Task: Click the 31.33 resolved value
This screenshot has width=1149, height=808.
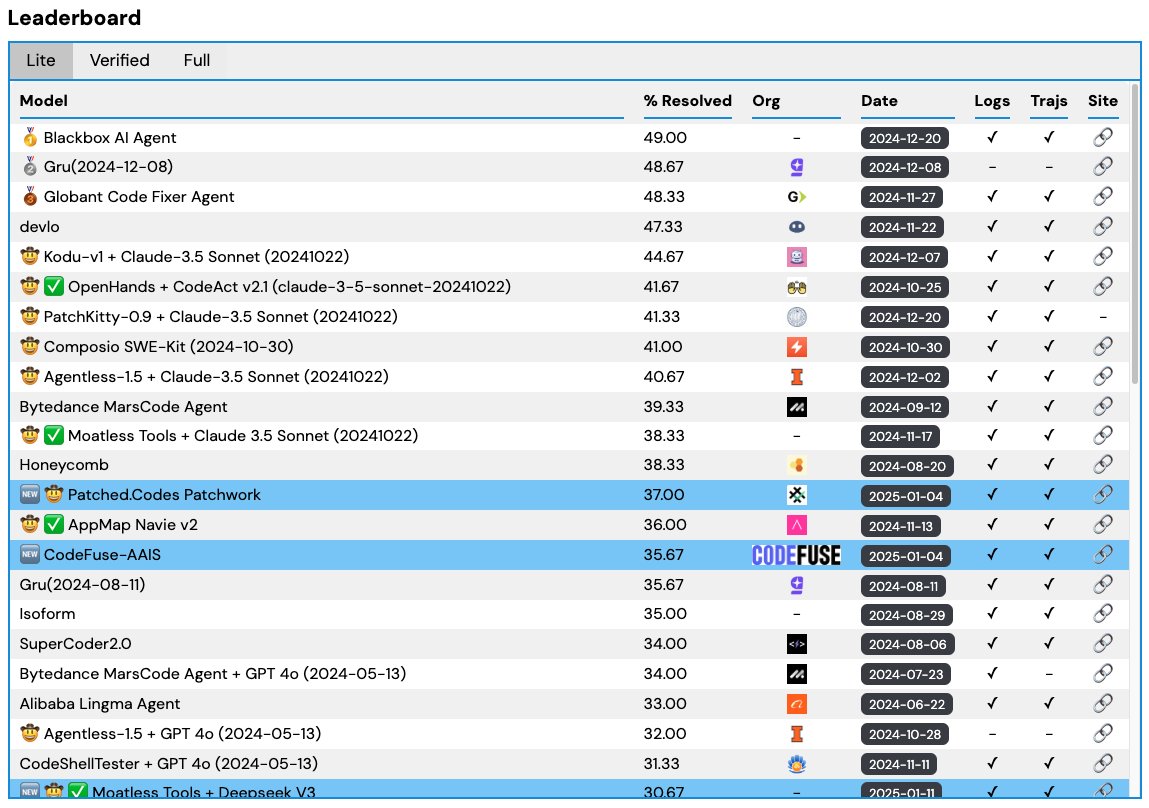Action: [x=662, y=763]
